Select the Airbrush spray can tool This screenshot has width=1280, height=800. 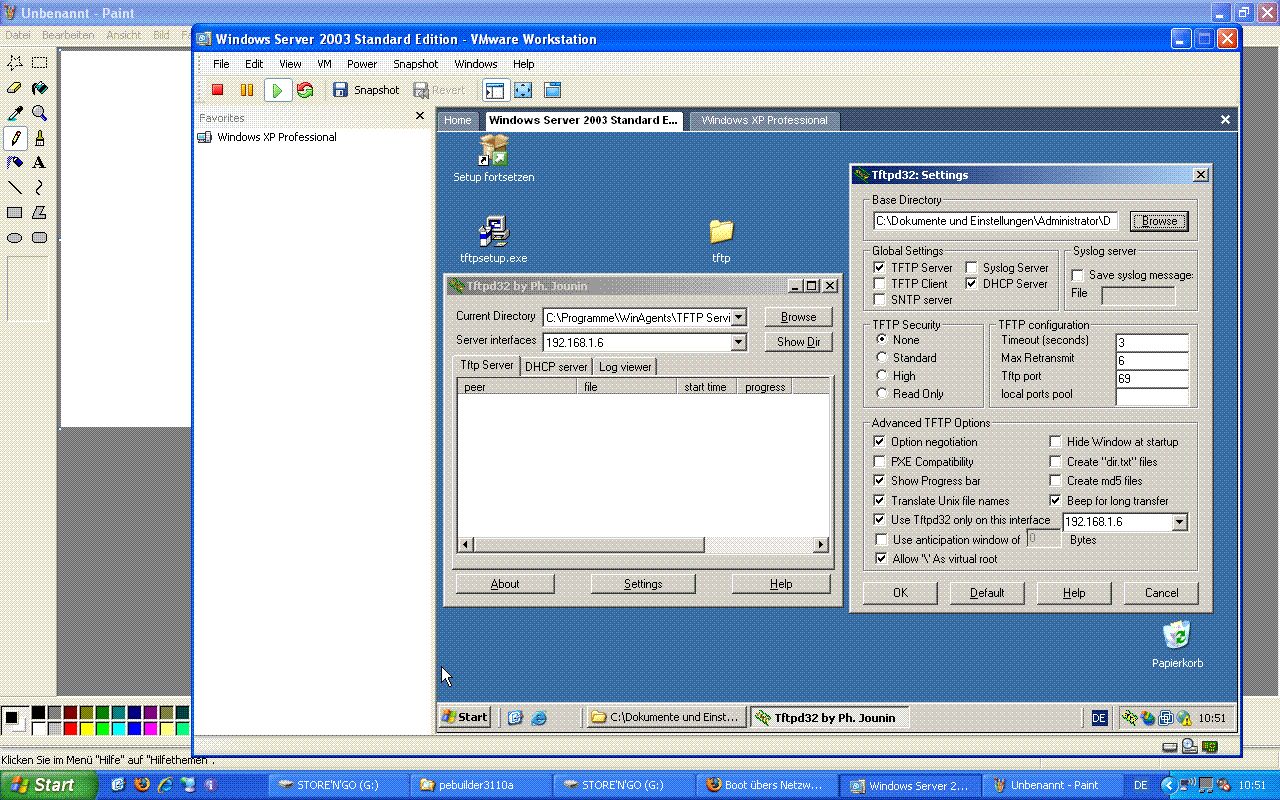(x=15, y=162)
